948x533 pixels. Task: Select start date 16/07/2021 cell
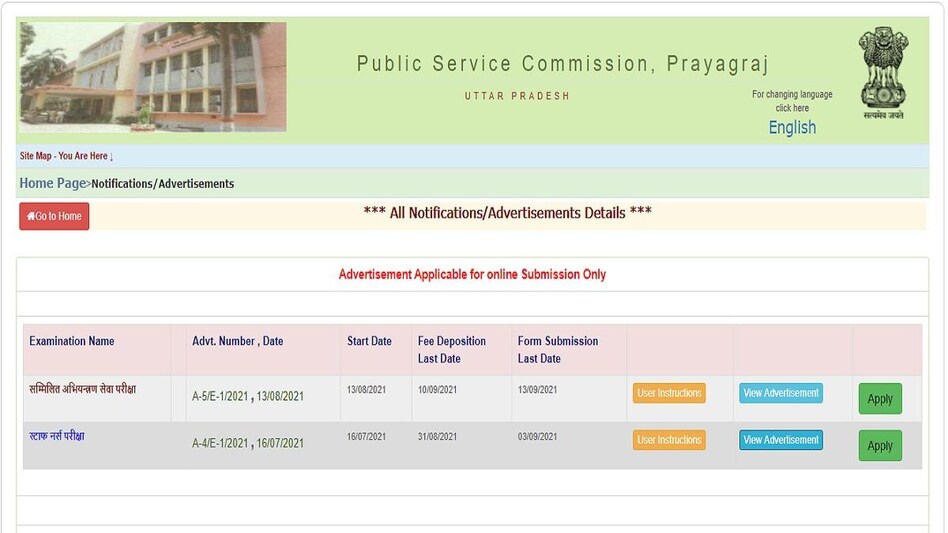pyautogui.click(x=366, y=436)
